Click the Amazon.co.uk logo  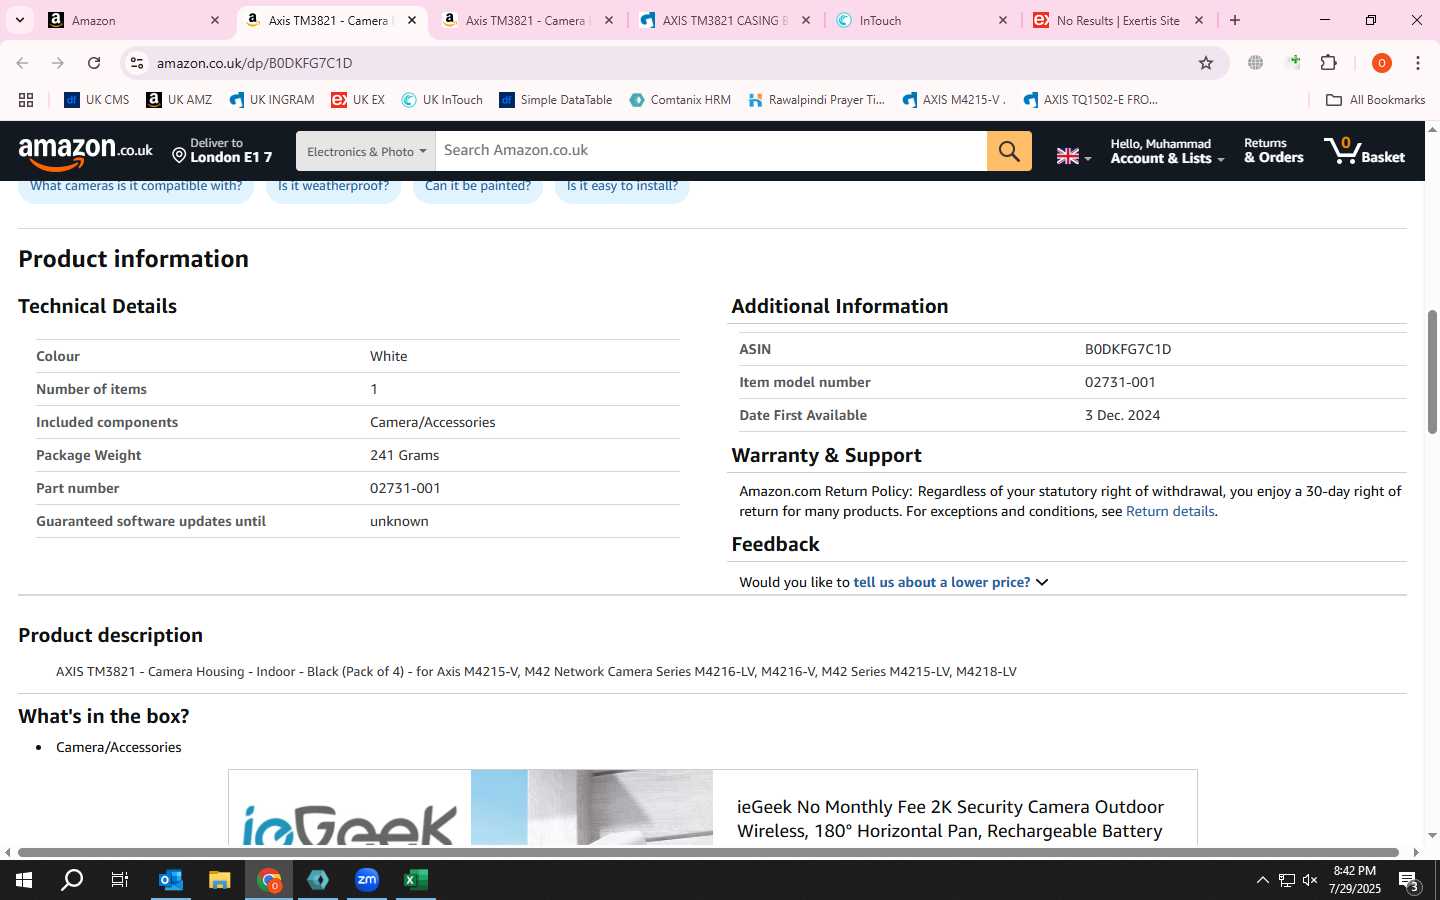pyautogui.click(x=85, y=152)
